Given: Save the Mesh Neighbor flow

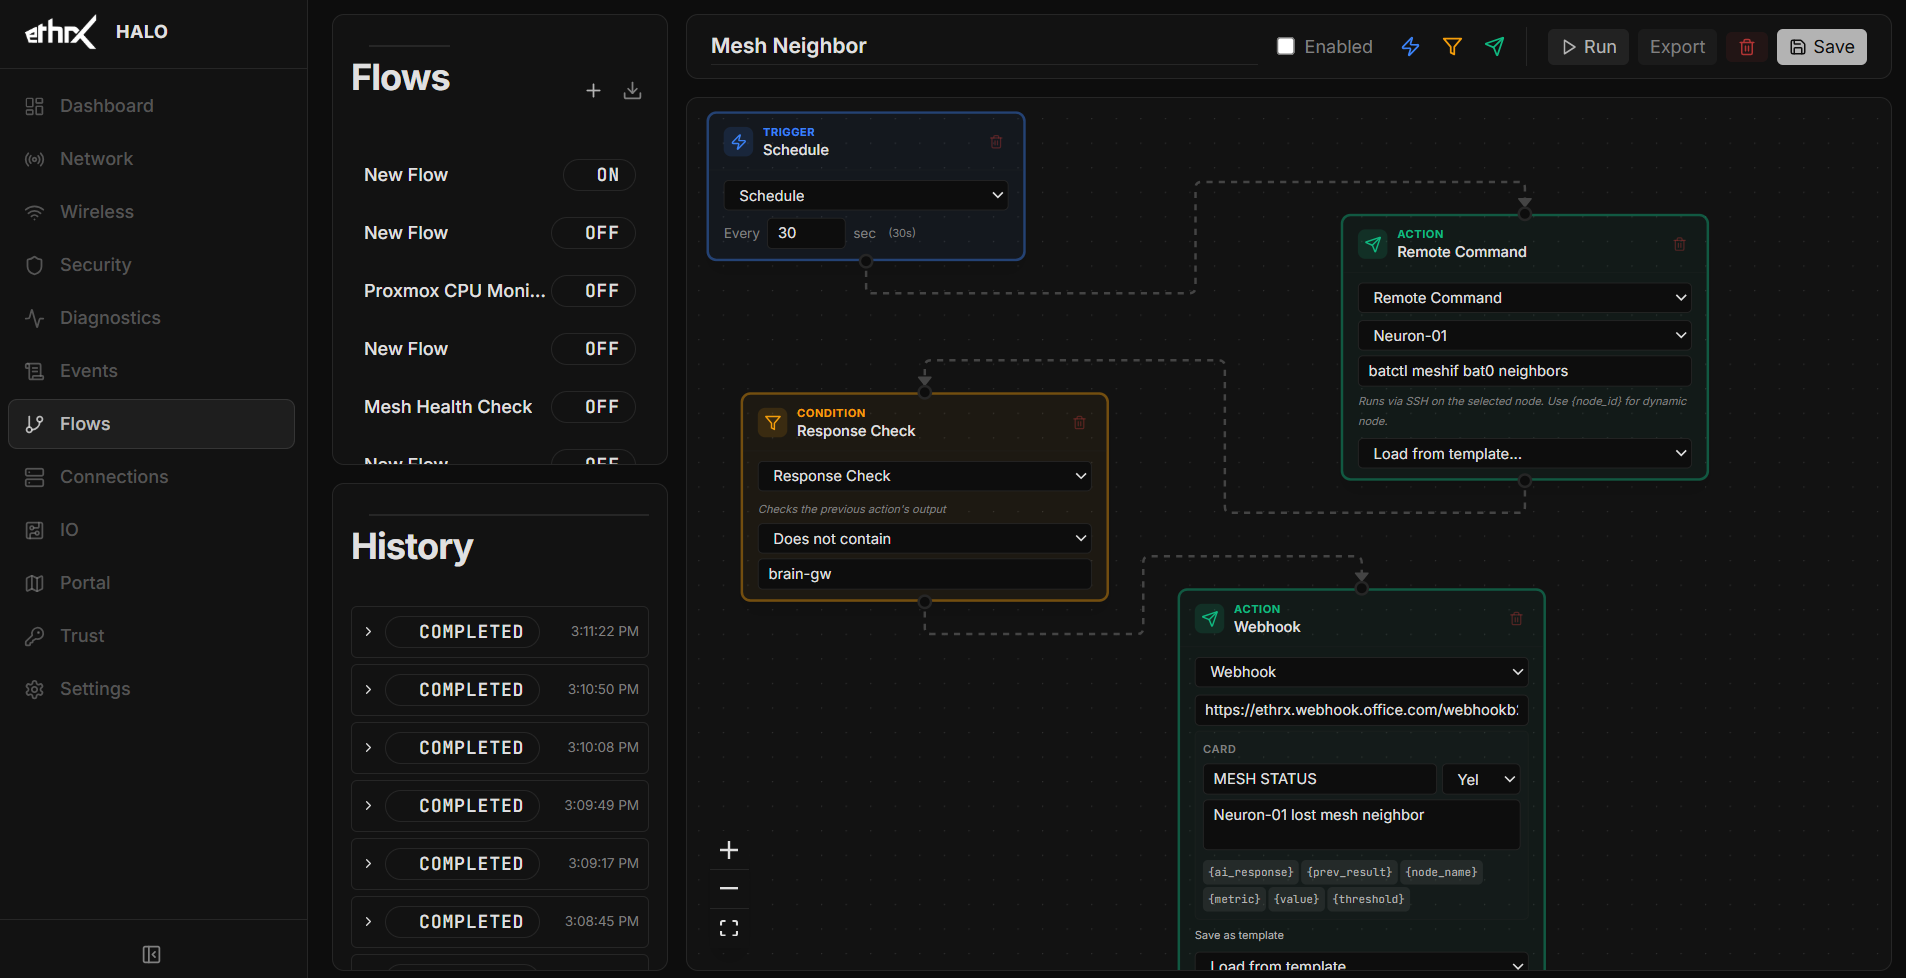Looking at the screenshot, I should tap(1822, 47).
